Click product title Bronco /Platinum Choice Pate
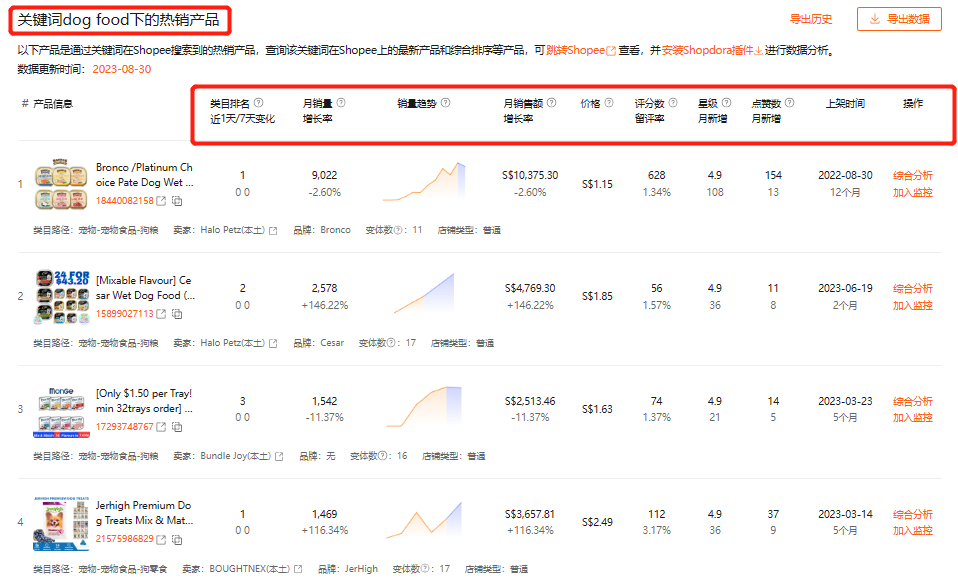The width and height of the screenshot is (958, 587). click(x=144, y=175)
